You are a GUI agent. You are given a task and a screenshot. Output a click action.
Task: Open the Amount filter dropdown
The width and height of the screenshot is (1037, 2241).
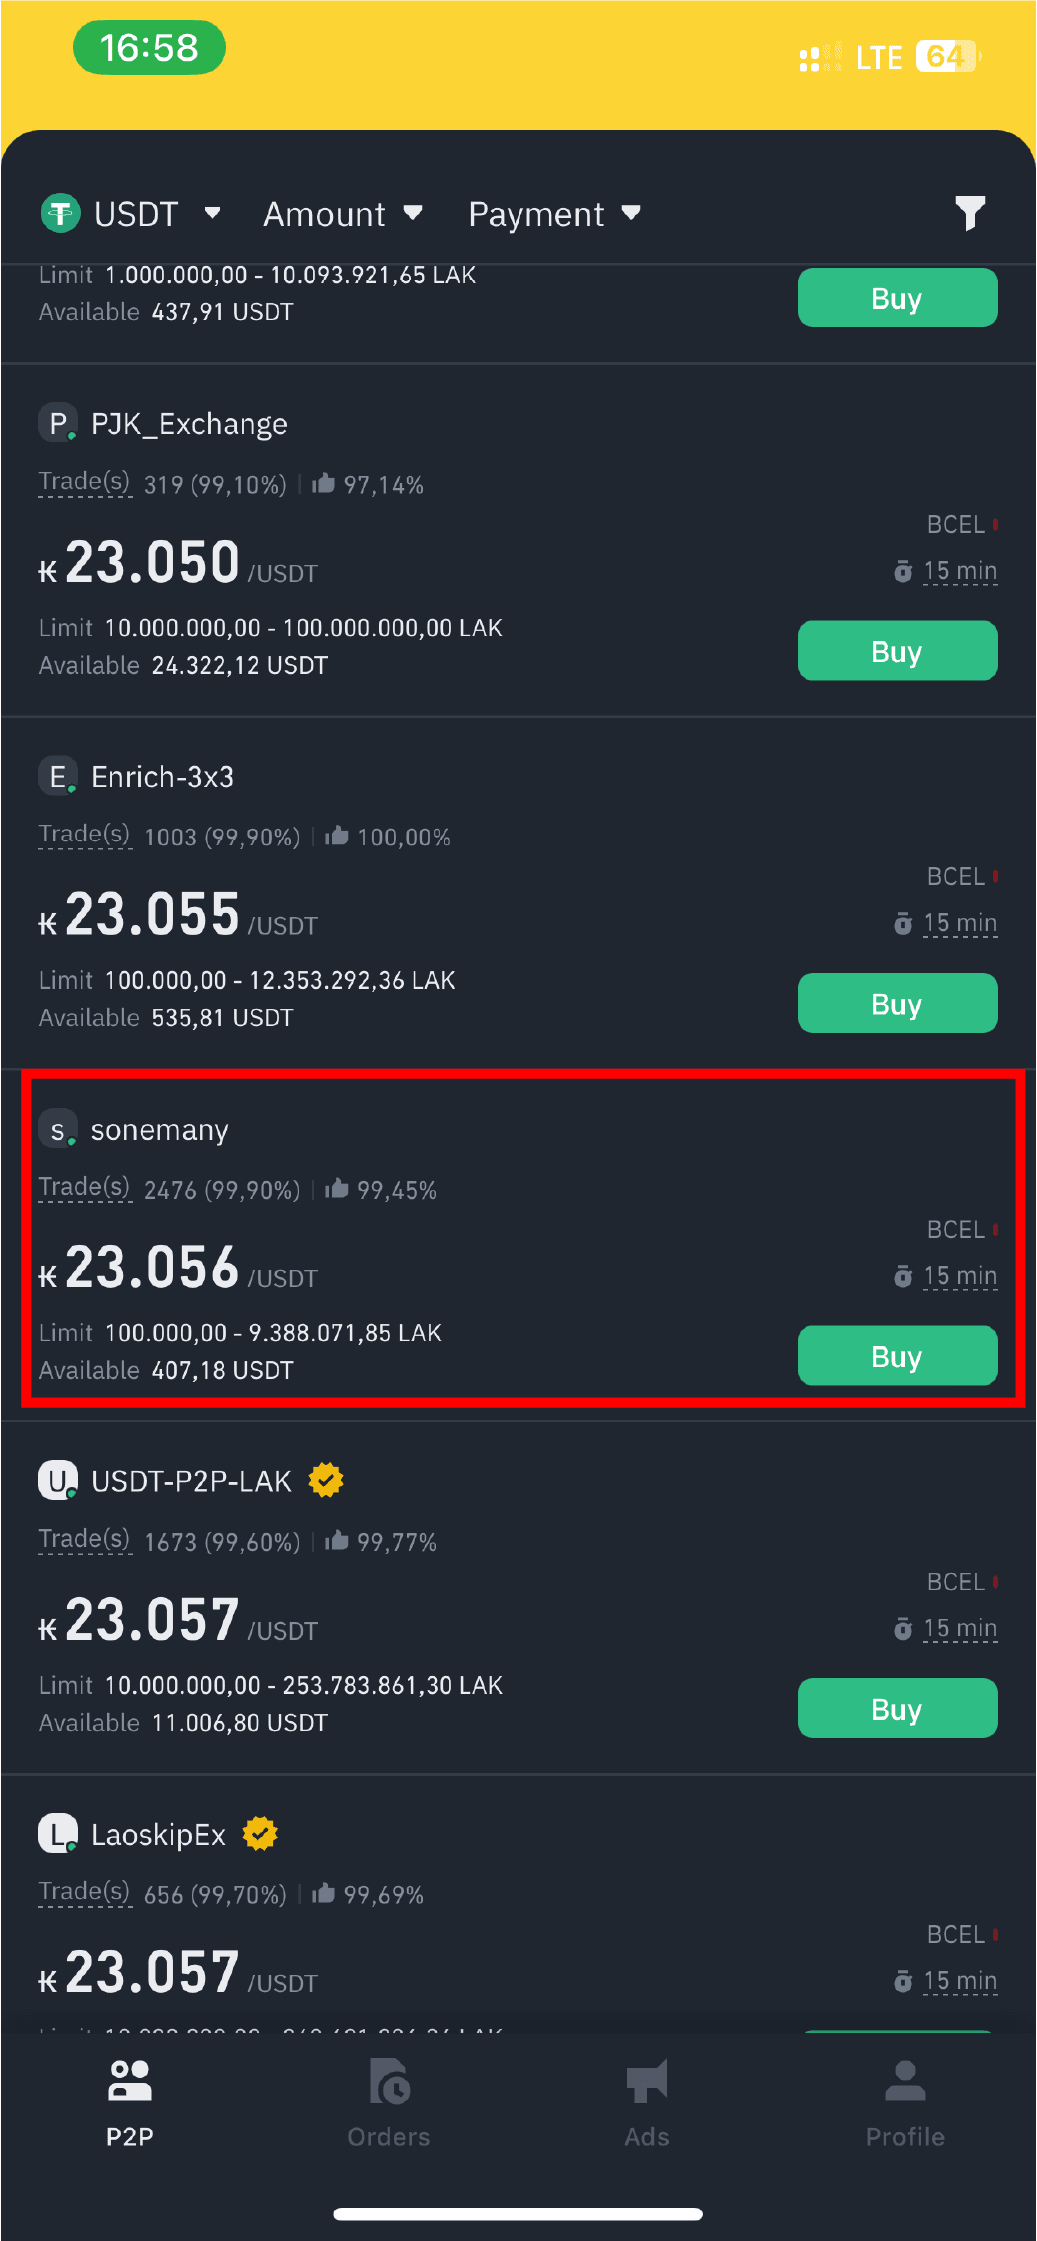pos(342,214)
